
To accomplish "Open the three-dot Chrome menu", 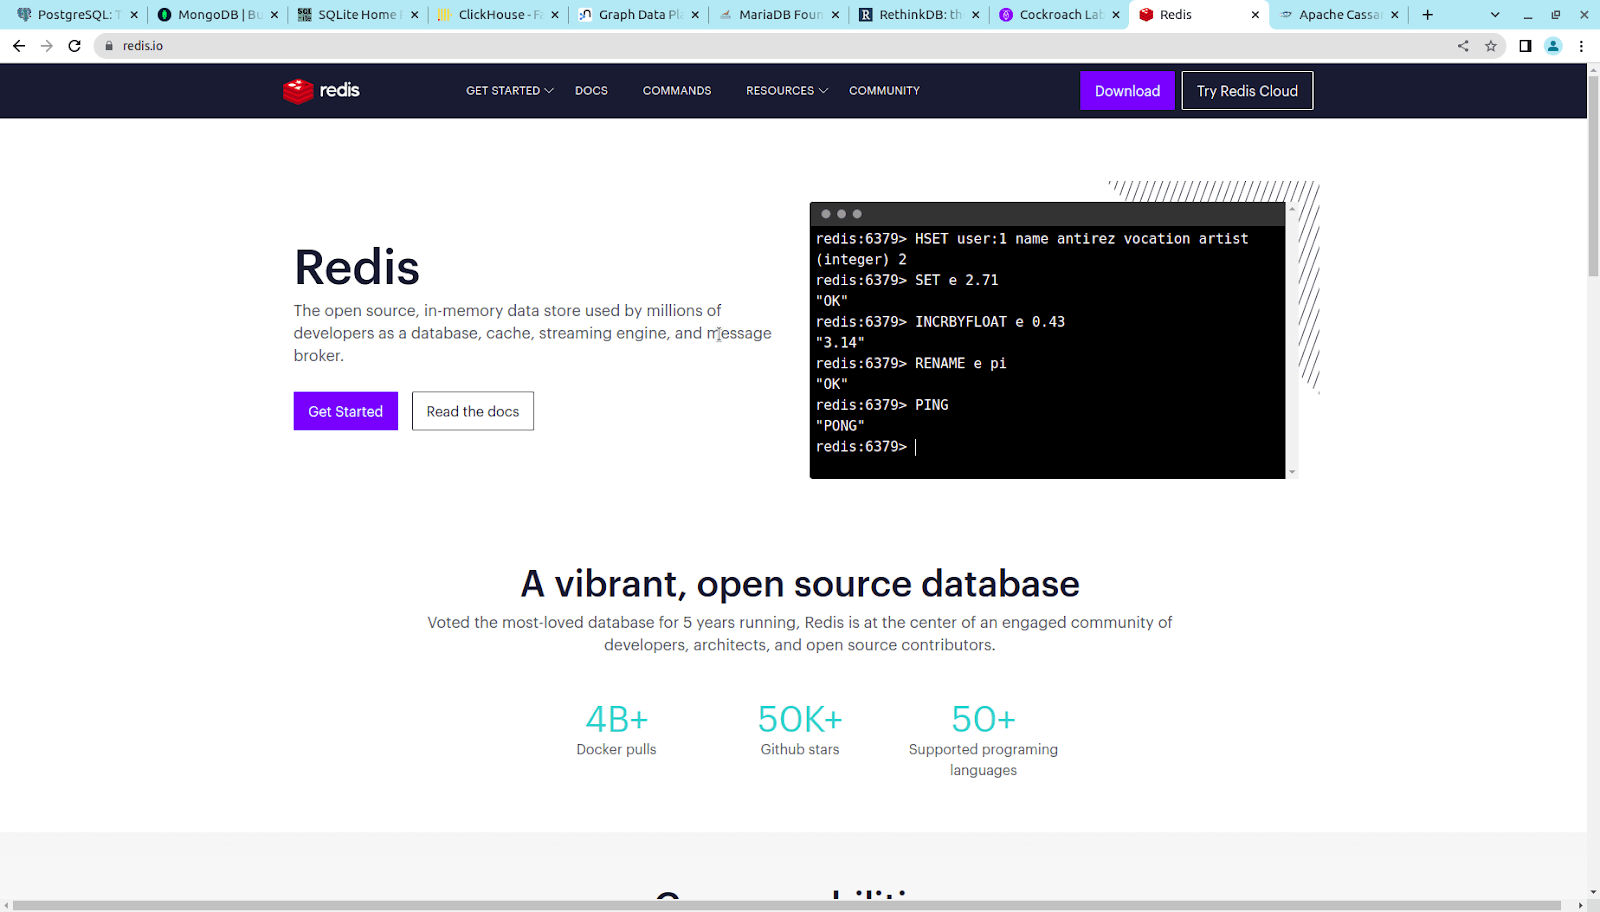I will pyautogui.click(x=1580, y=45).
